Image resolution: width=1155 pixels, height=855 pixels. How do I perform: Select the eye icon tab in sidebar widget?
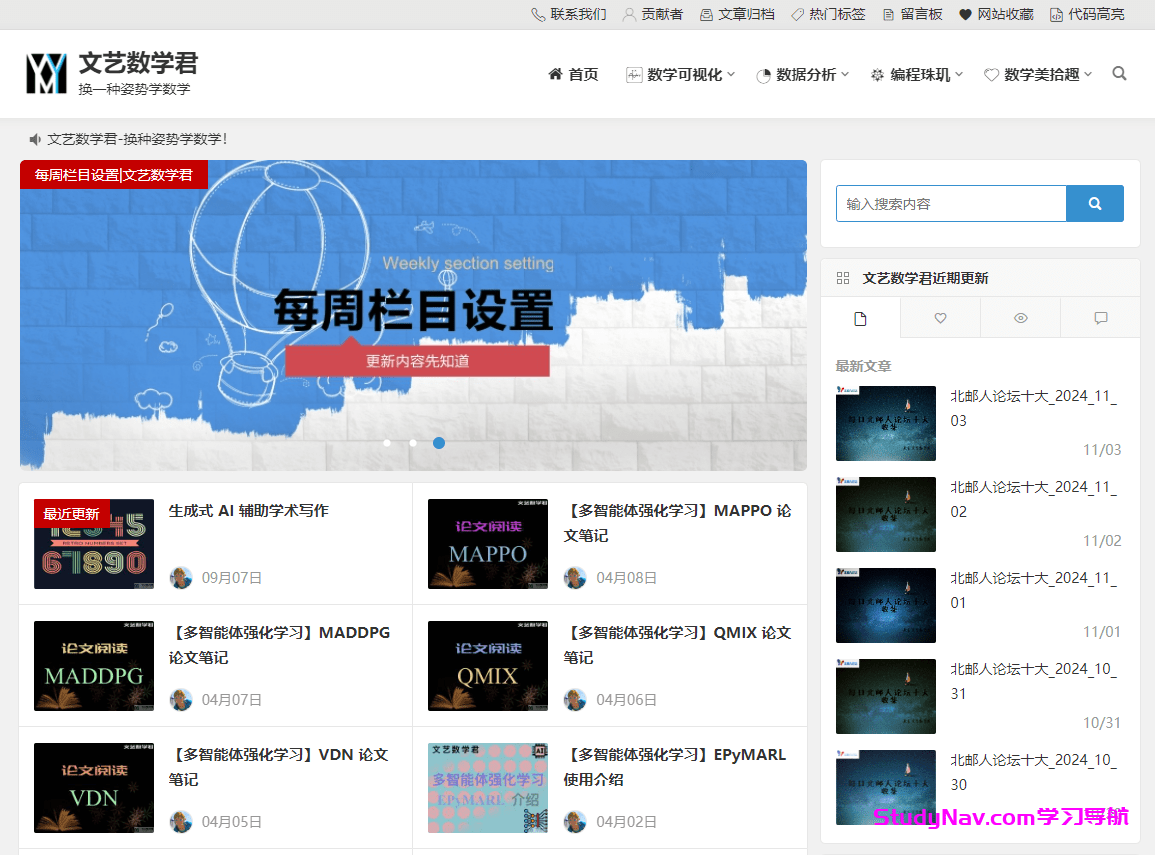(x=1020, y=318)
